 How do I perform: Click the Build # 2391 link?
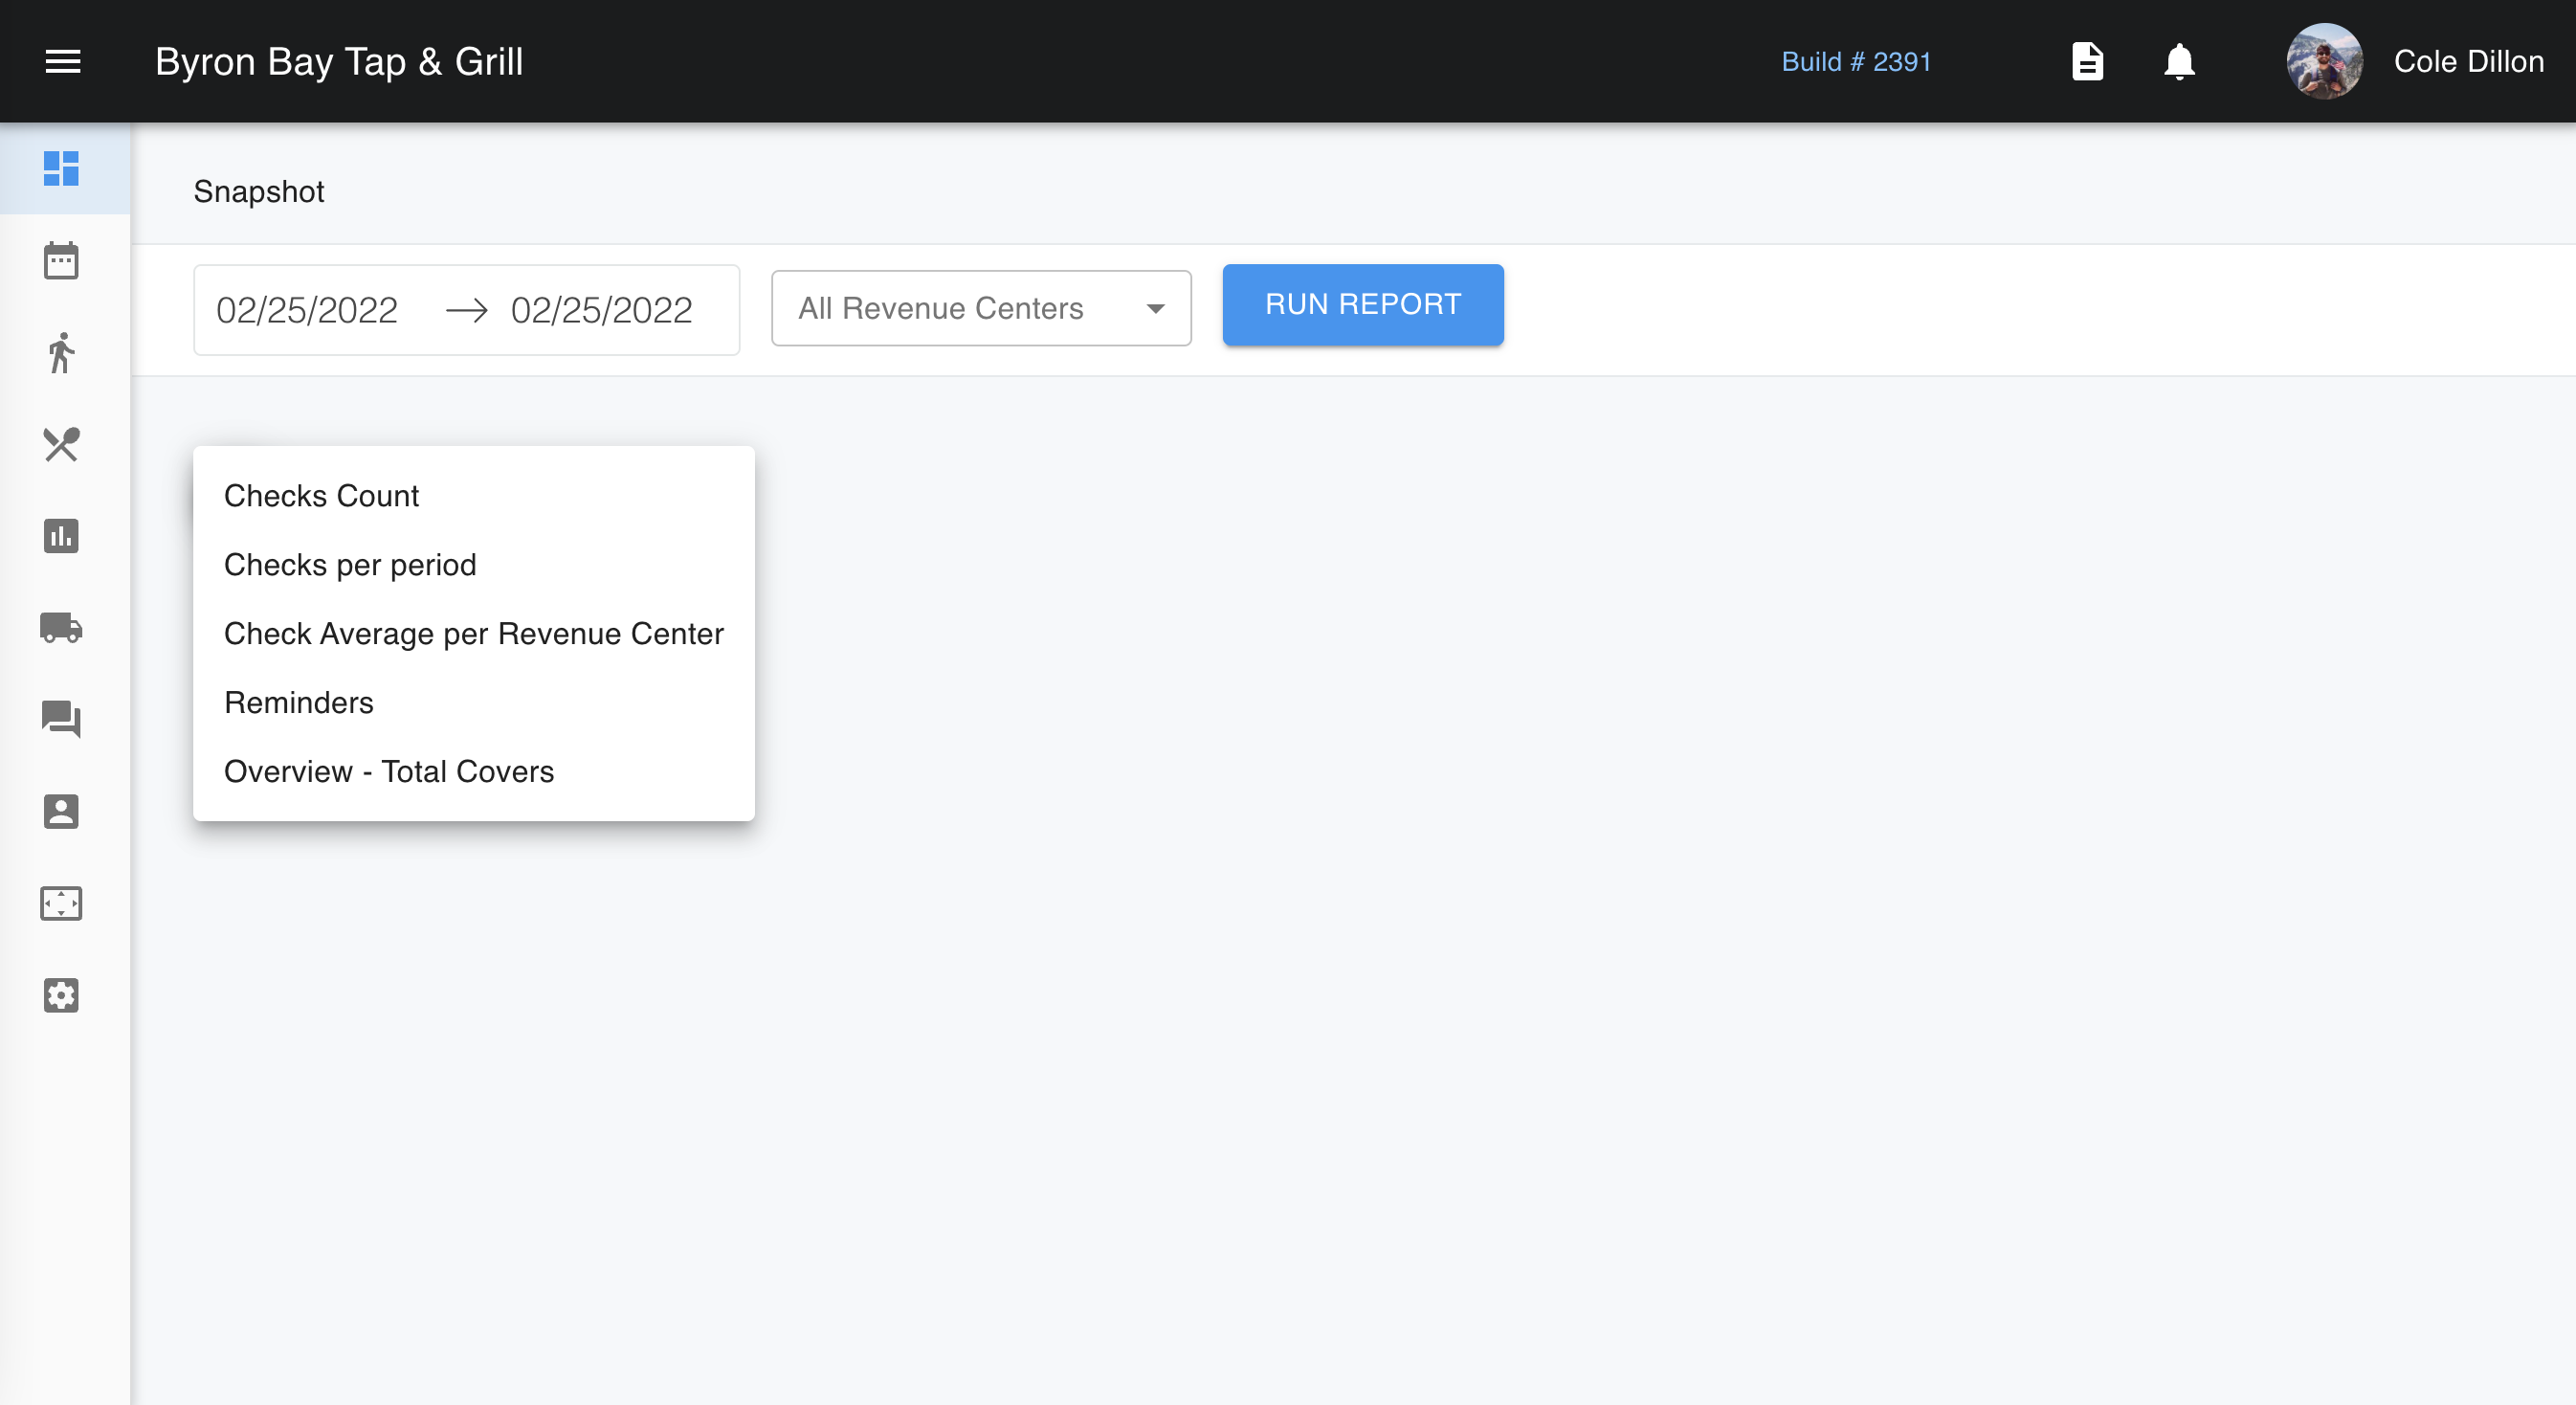pos(1856,62)
